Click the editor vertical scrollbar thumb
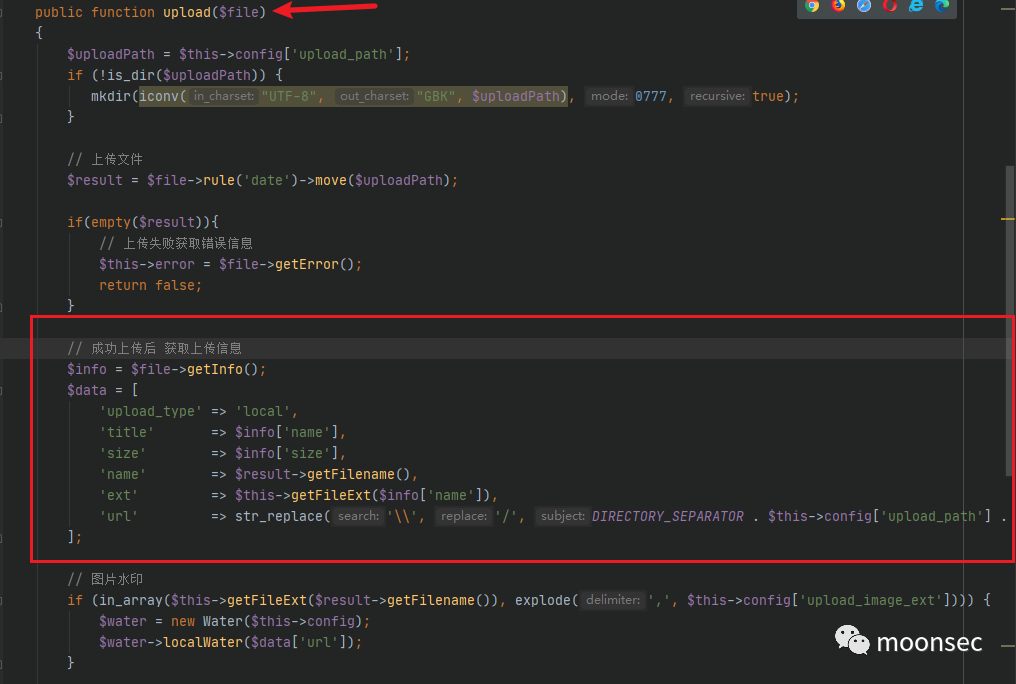This screenshot has width=1016, height=684. point(1010,321)
